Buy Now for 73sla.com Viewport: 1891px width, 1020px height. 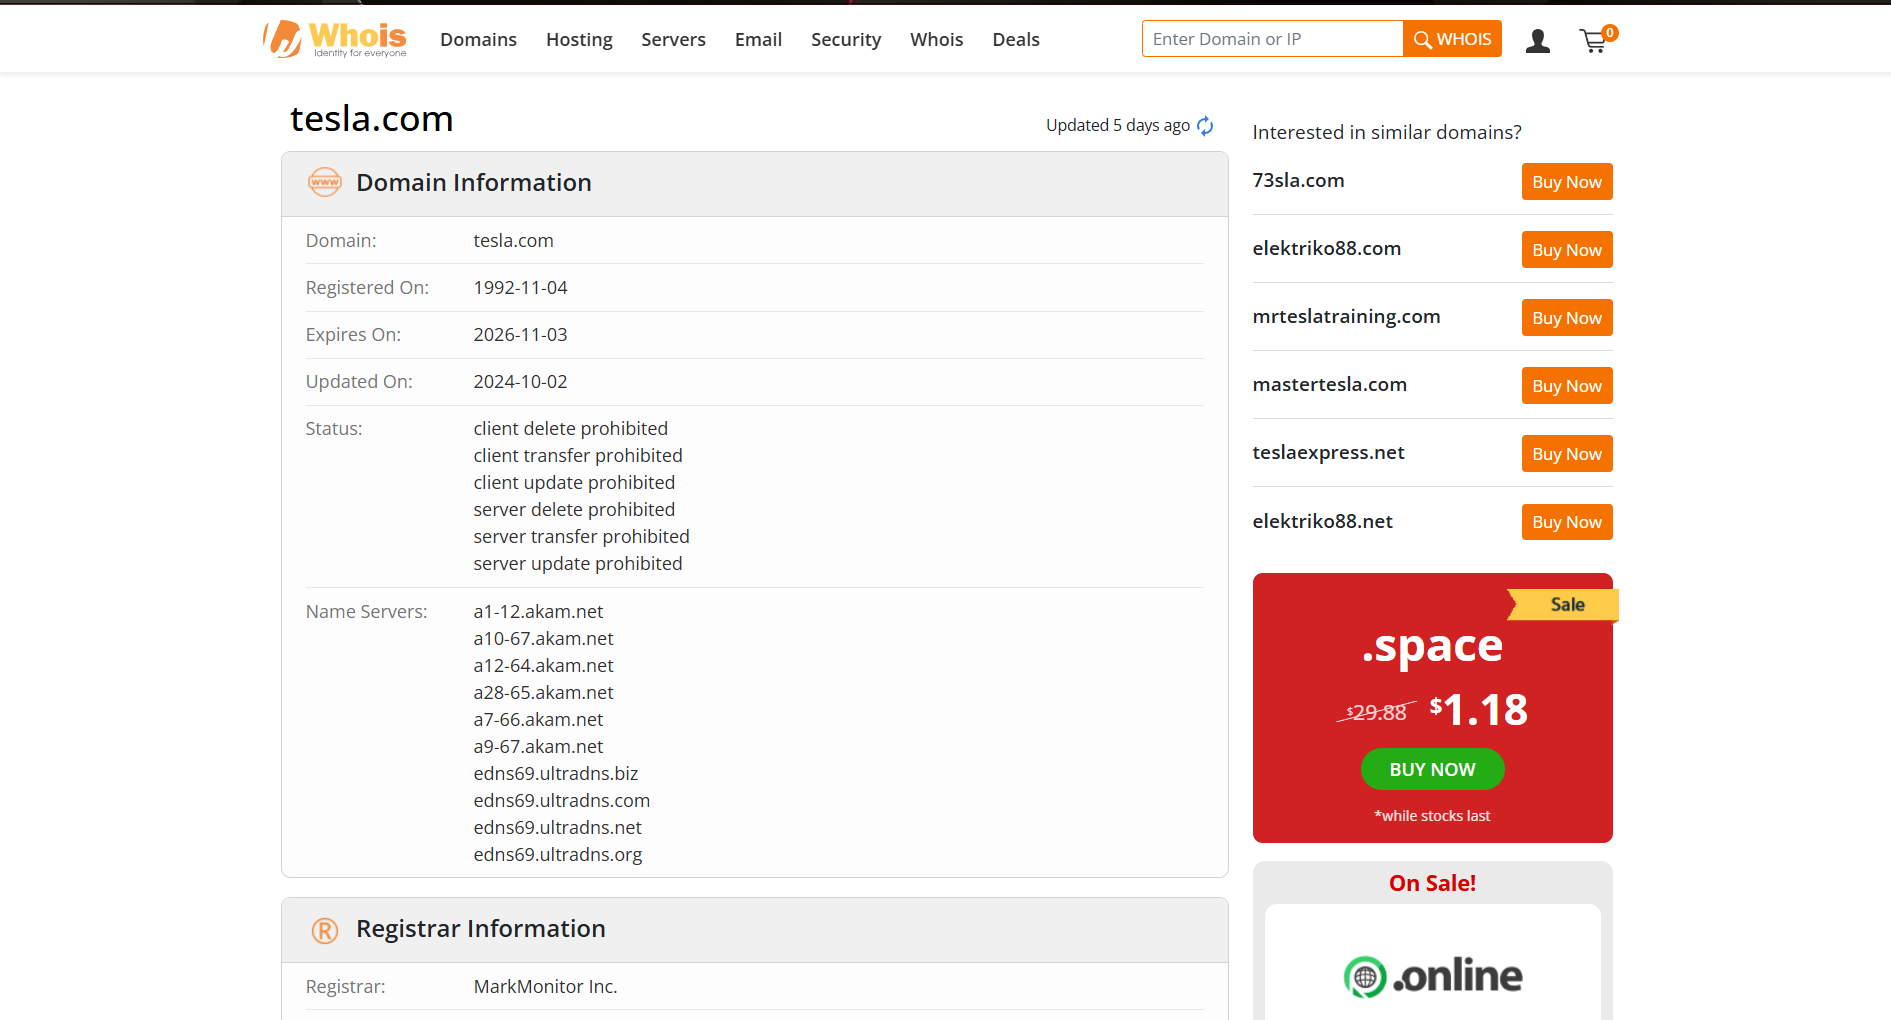click(1566, 182)
